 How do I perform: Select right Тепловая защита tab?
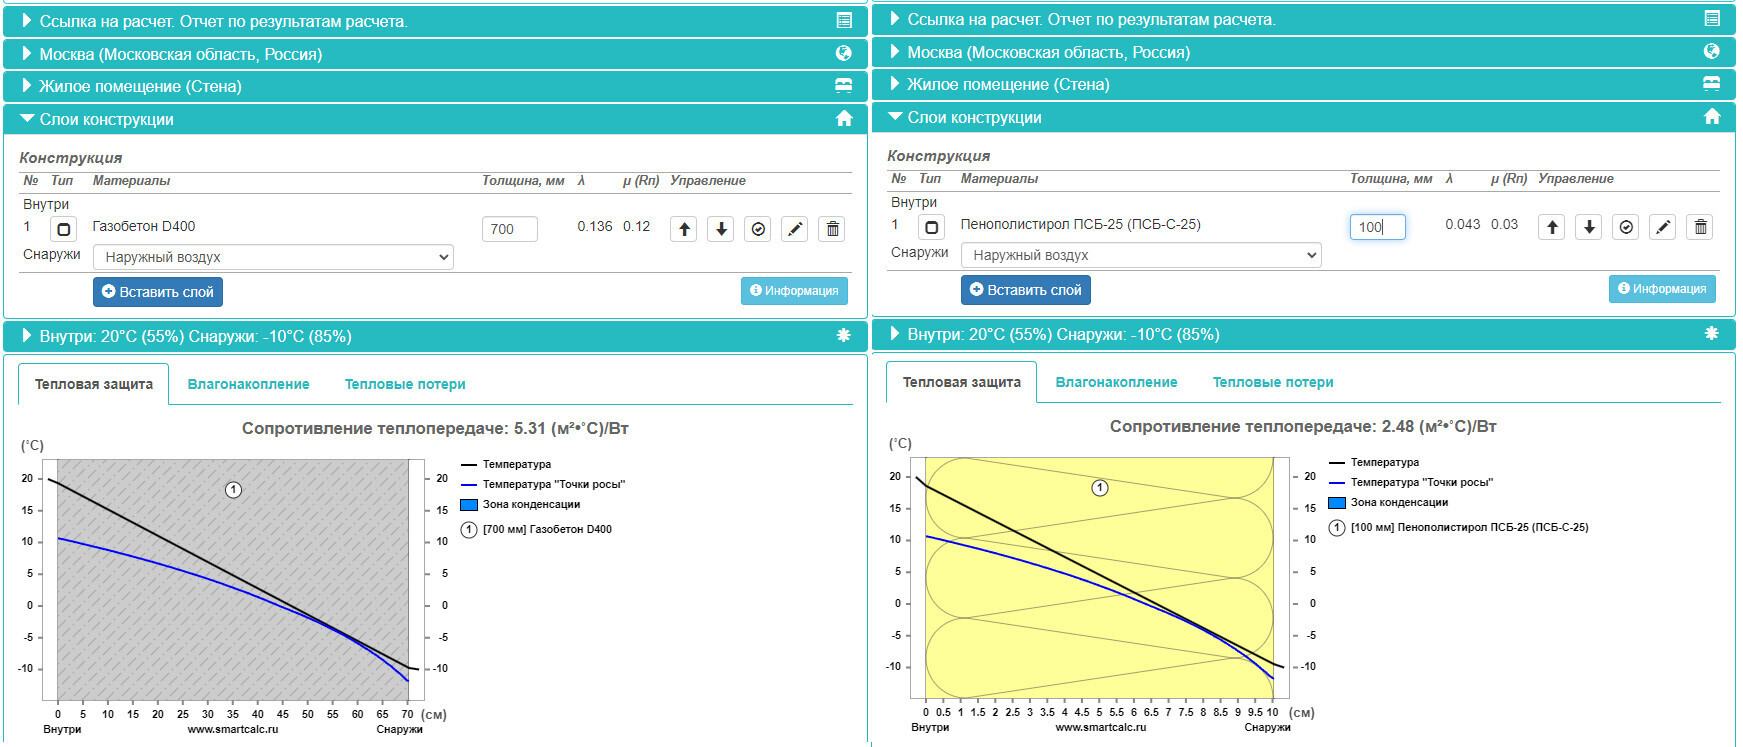click(x=962, y=382)
